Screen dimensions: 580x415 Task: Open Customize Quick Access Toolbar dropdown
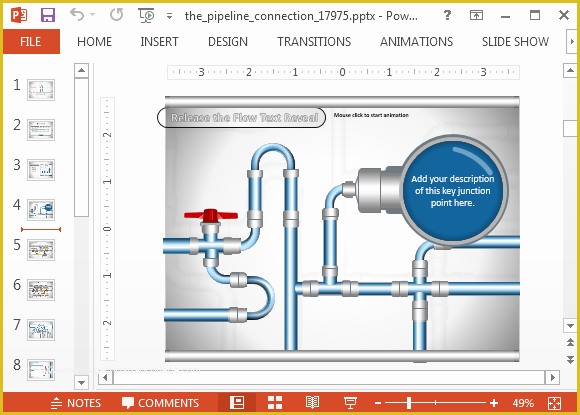point(169,16)
